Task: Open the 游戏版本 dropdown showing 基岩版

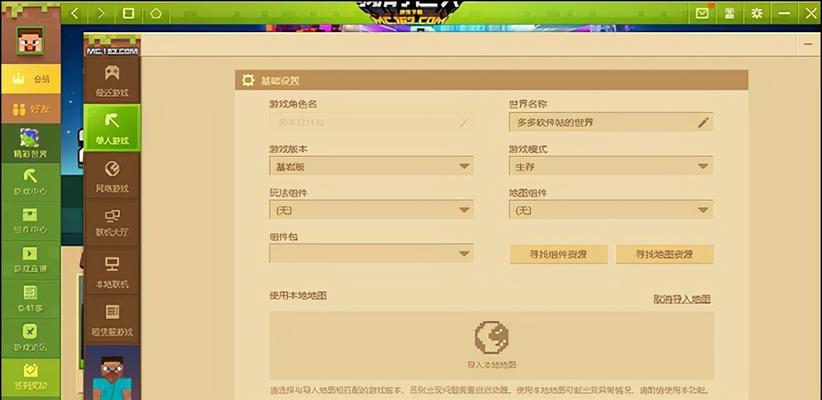Action: point(371,166)
